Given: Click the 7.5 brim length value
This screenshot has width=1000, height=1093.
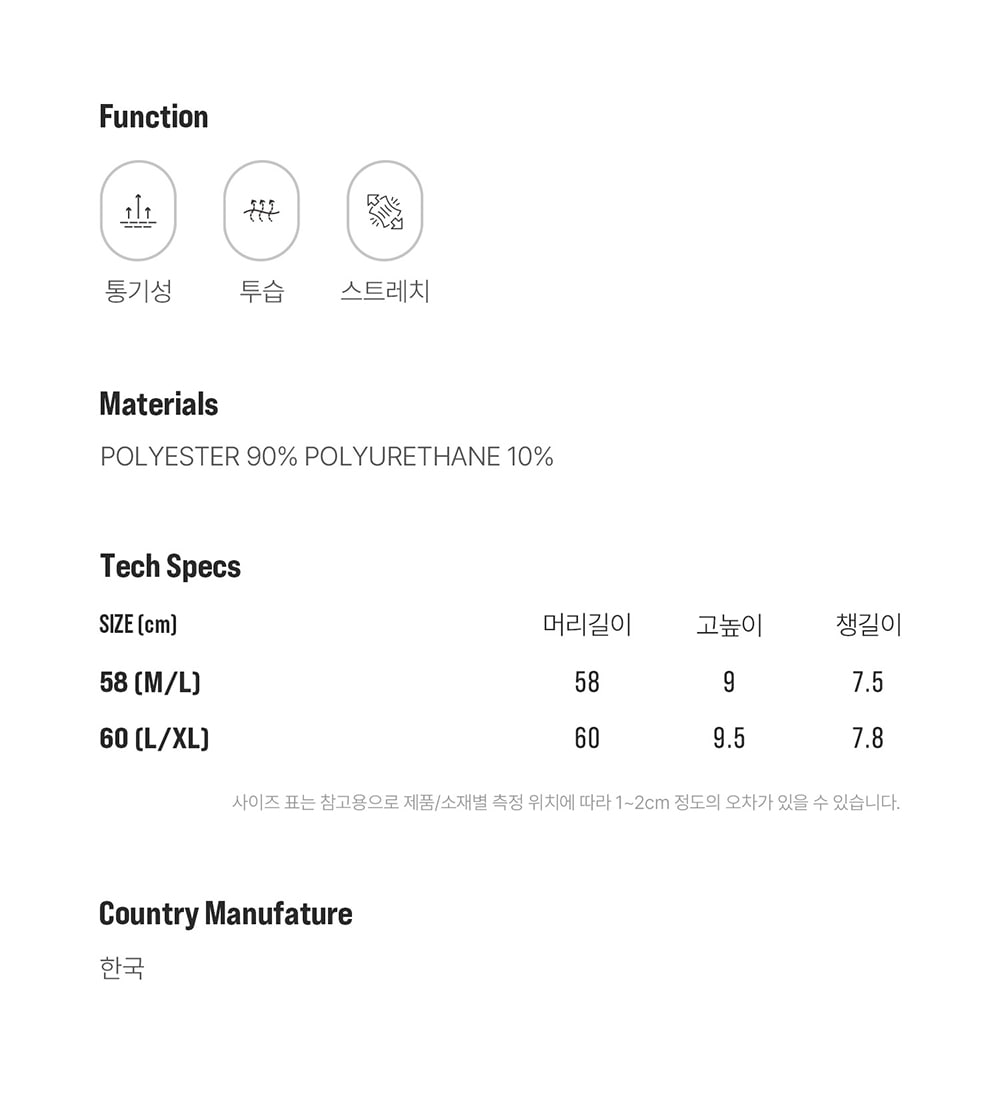Looking at the screenshot, I should click(868, 683).
